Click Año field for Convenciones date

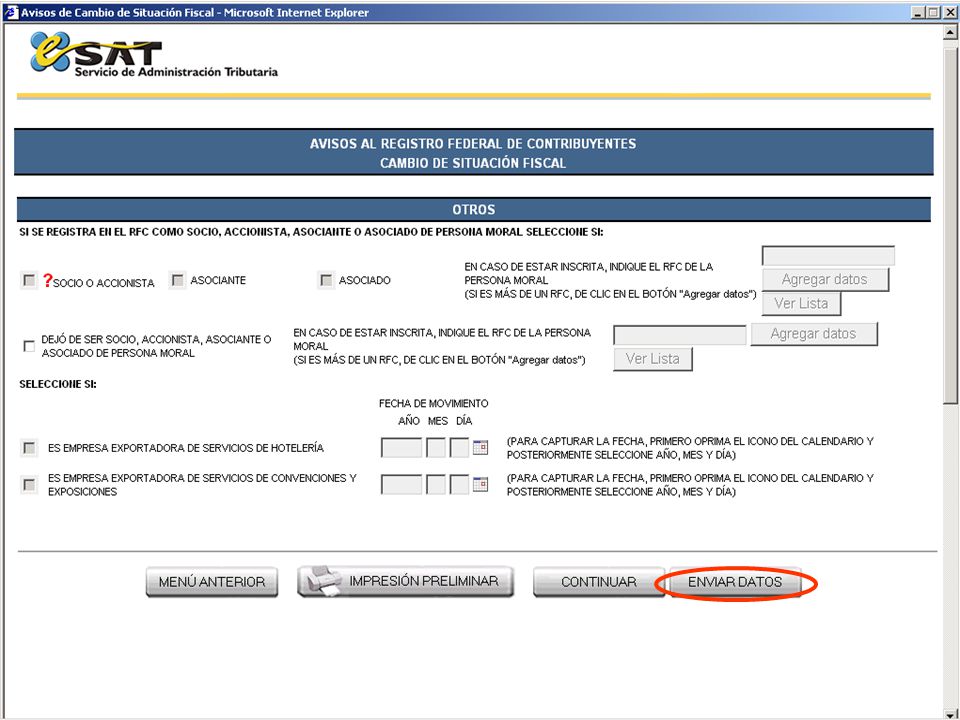point(401,484)
